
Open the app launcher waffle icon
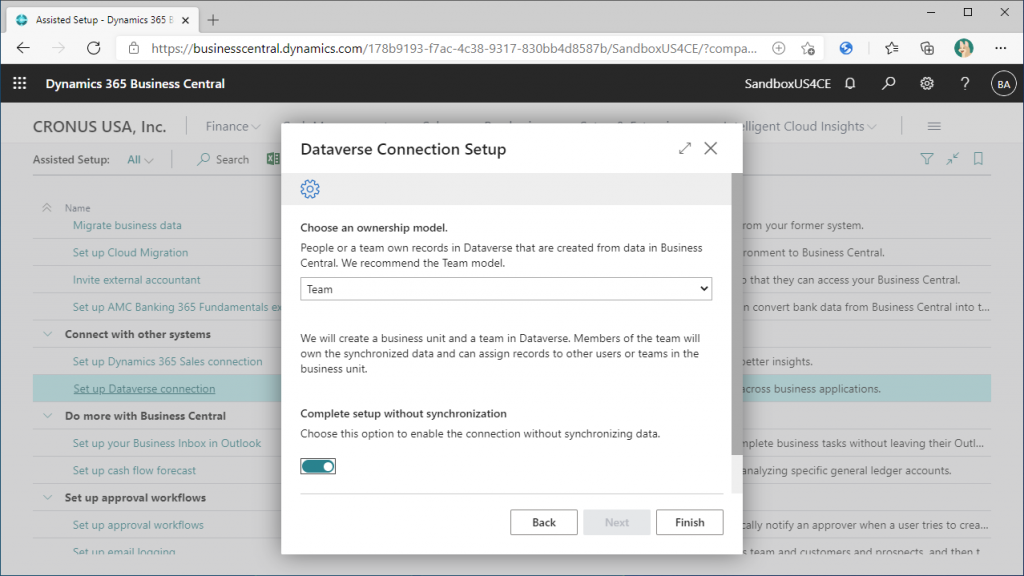point(20,84)
